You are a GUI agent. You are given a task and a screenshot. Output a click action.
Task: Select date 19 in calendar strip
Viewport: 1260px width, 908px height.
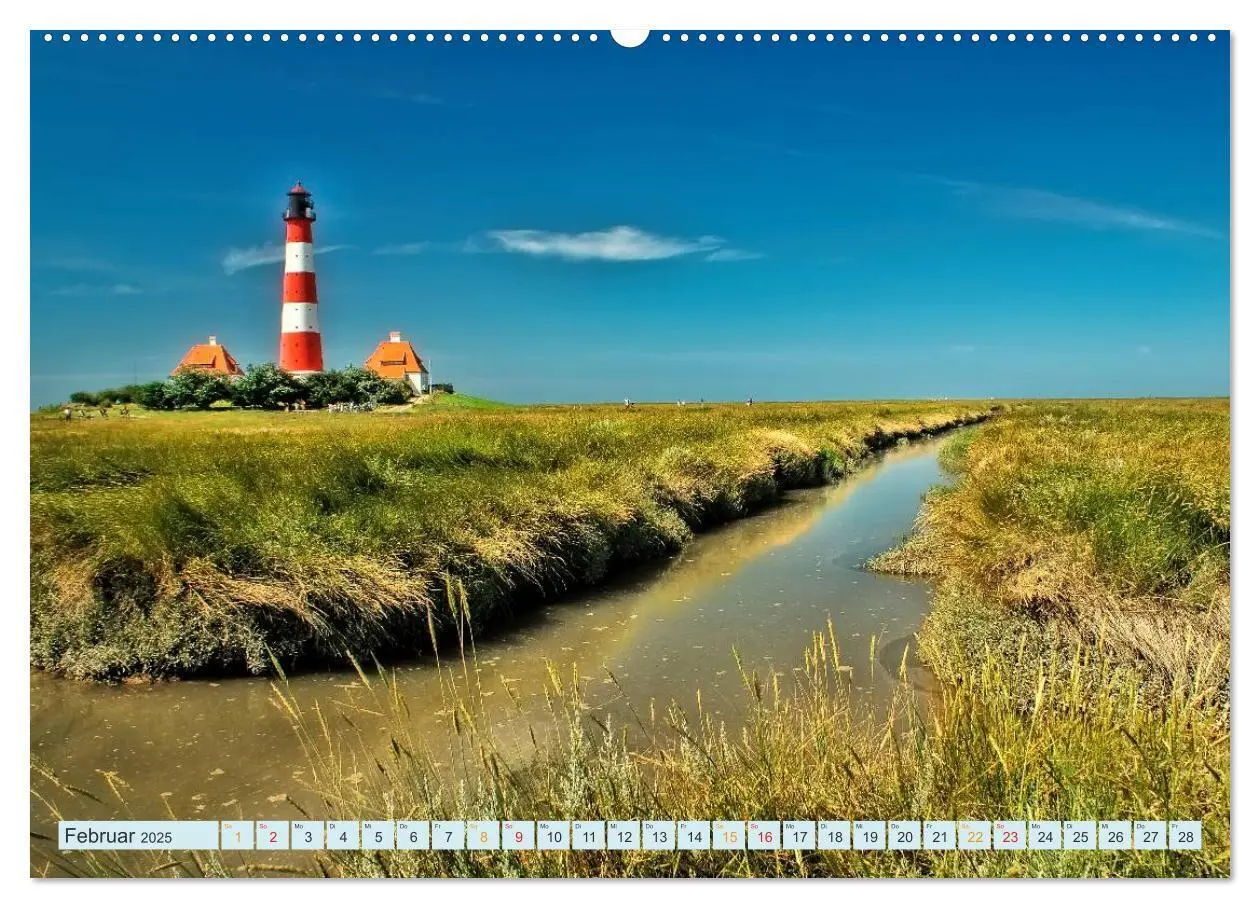click(869, 836)
